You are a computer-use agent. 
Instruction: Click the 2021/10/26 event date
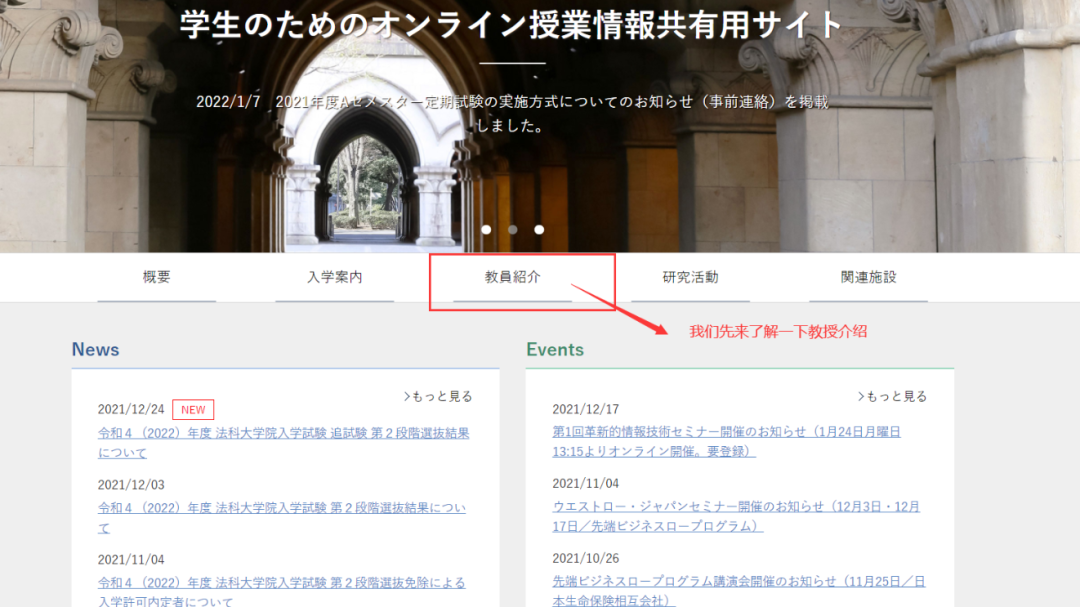coord(585,558)
